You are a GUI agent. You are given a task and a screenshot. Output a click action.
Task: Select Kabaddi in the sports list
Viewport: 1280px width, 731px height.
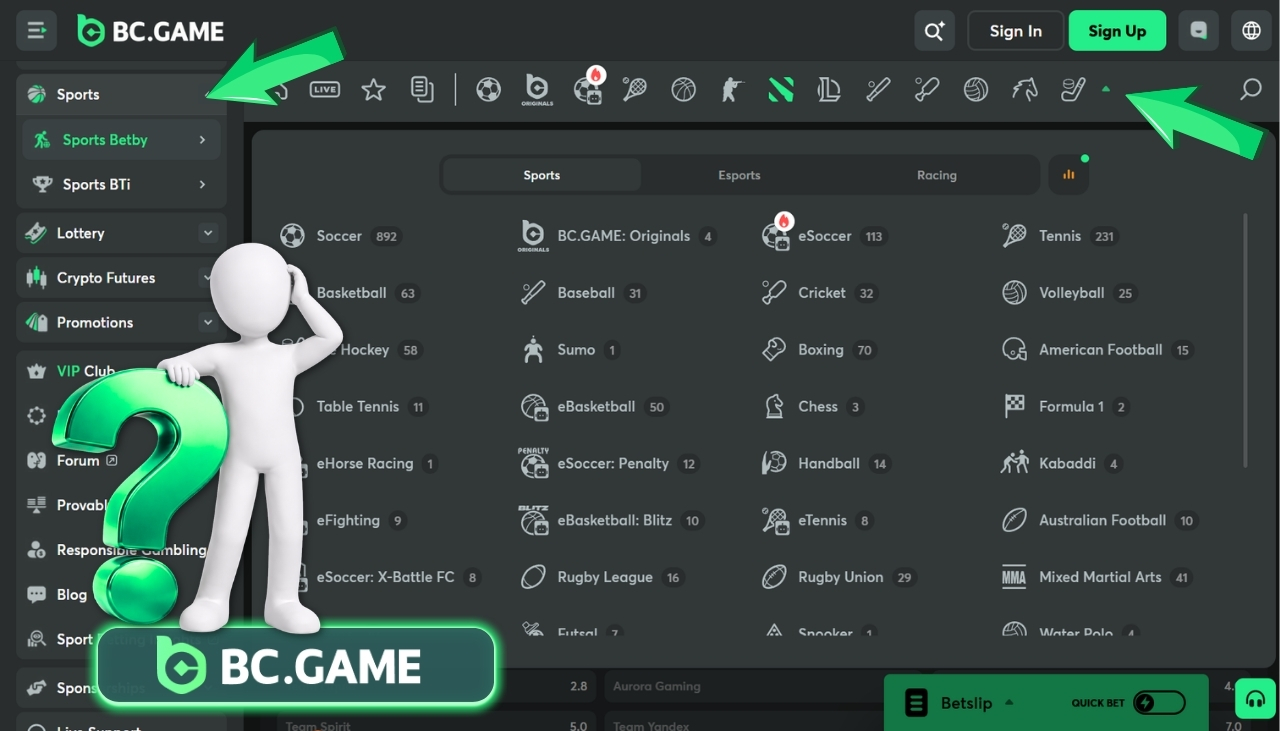pyautogui.click(x=1062, y=463)
